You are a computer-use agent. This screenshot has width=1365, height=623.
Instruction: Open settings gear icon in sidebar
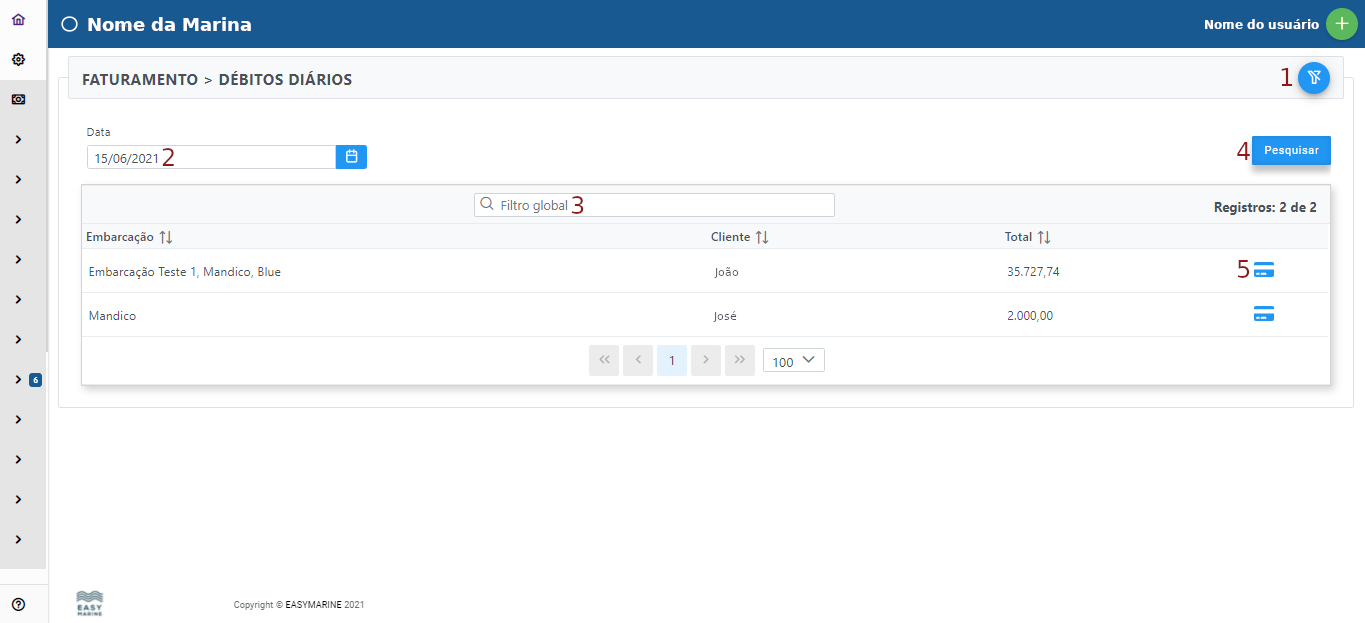18,60
